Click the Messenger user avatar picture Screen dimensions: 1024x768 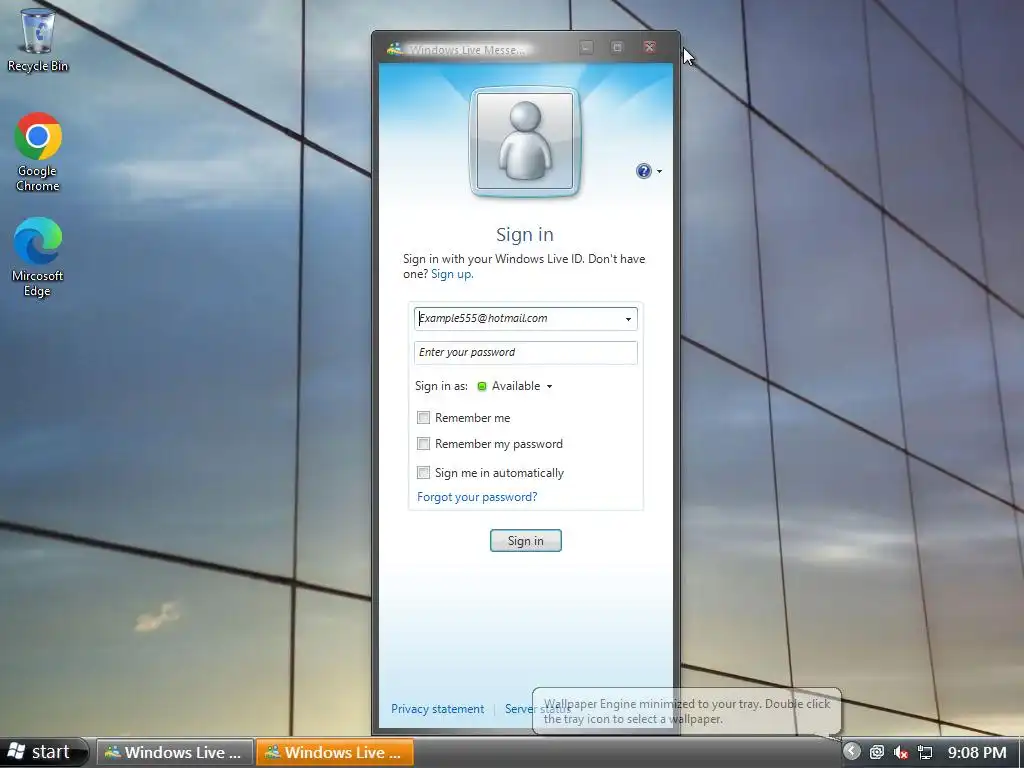coord(524,141)
